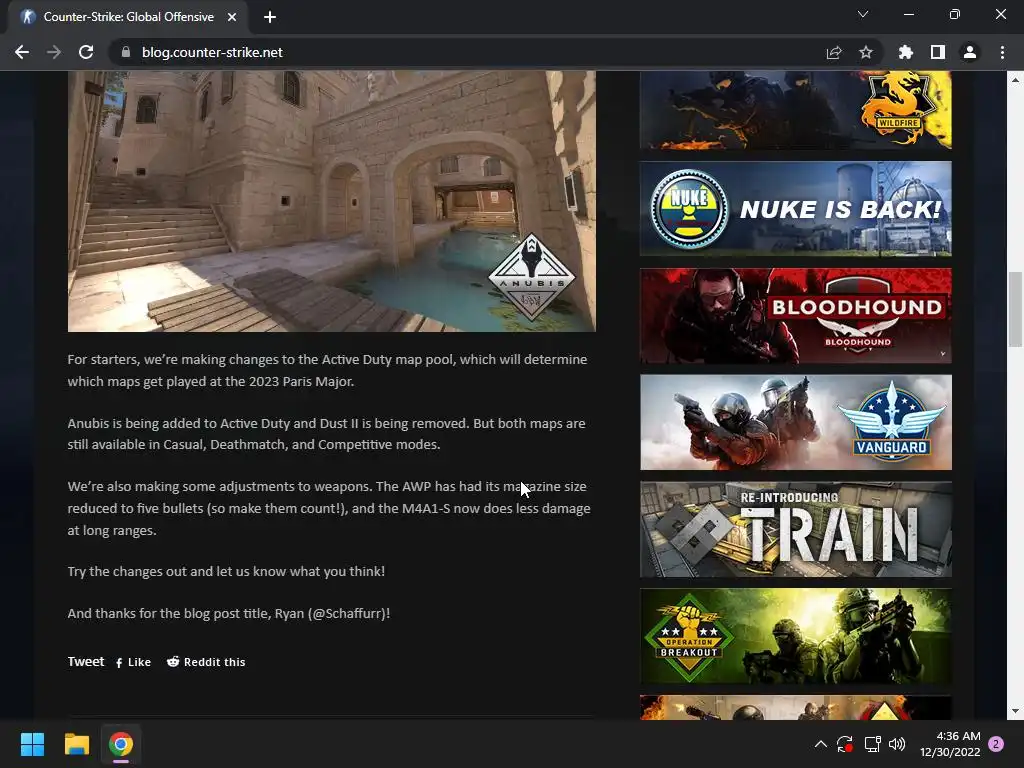1024x768 pixels.
Task: Open the tab search dropdown arrow
Action: pos(863,14)
